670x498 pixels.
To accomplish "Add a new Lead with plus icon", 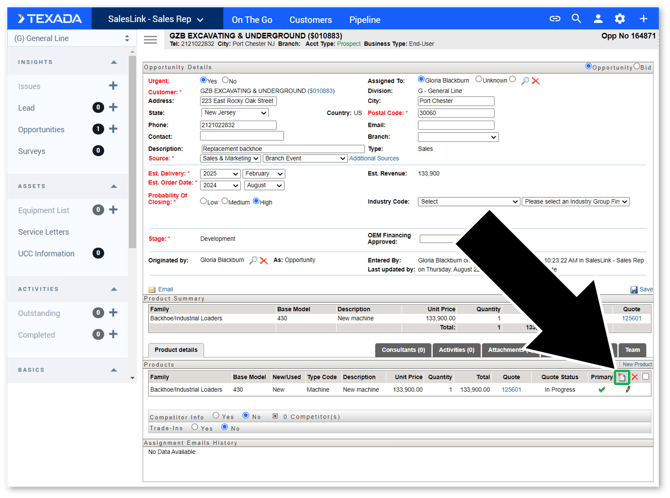I will point(113,107).
